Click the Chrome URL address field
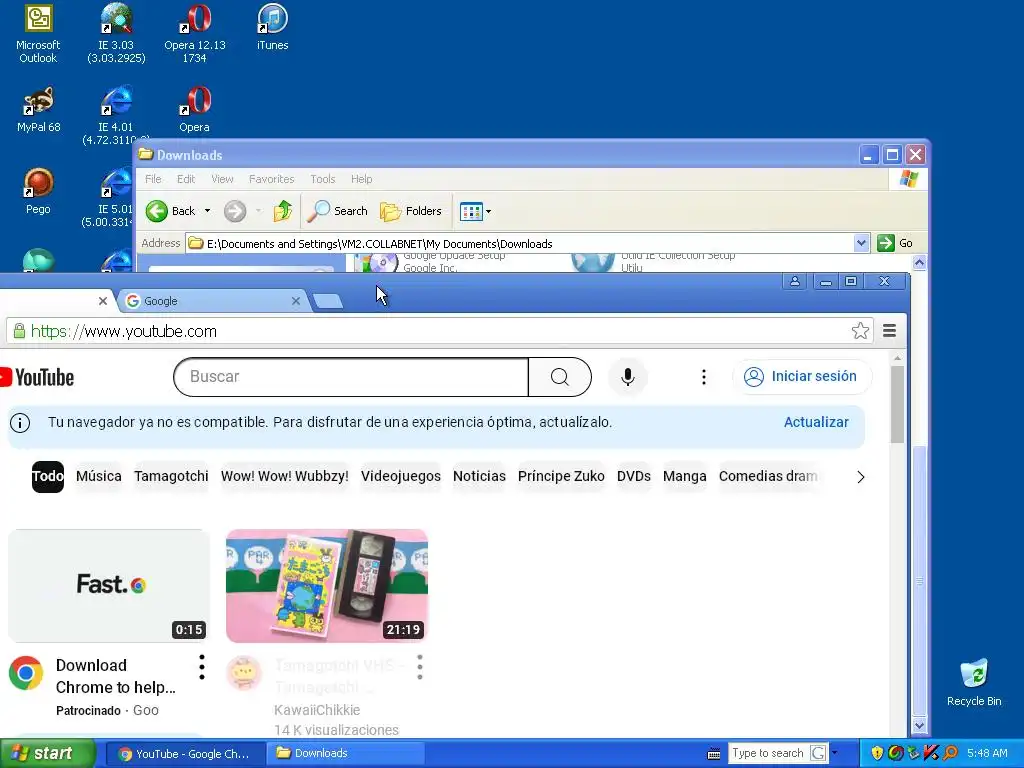1024x768 pixels. coord(438,331)
